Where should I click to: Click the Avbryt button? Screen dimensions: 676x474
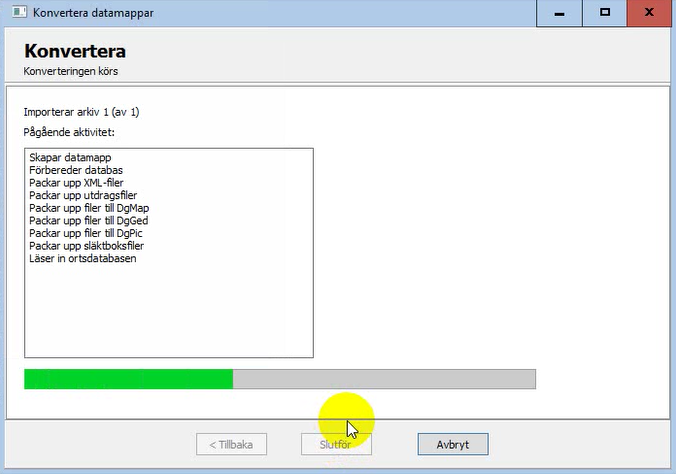(453, 444)
